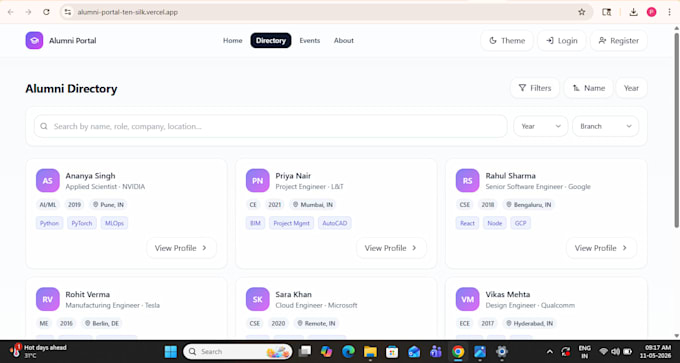This screenshot has height=363, width=680.
Task: Click the browser back arrow
Action: click(x=10, y=12)
